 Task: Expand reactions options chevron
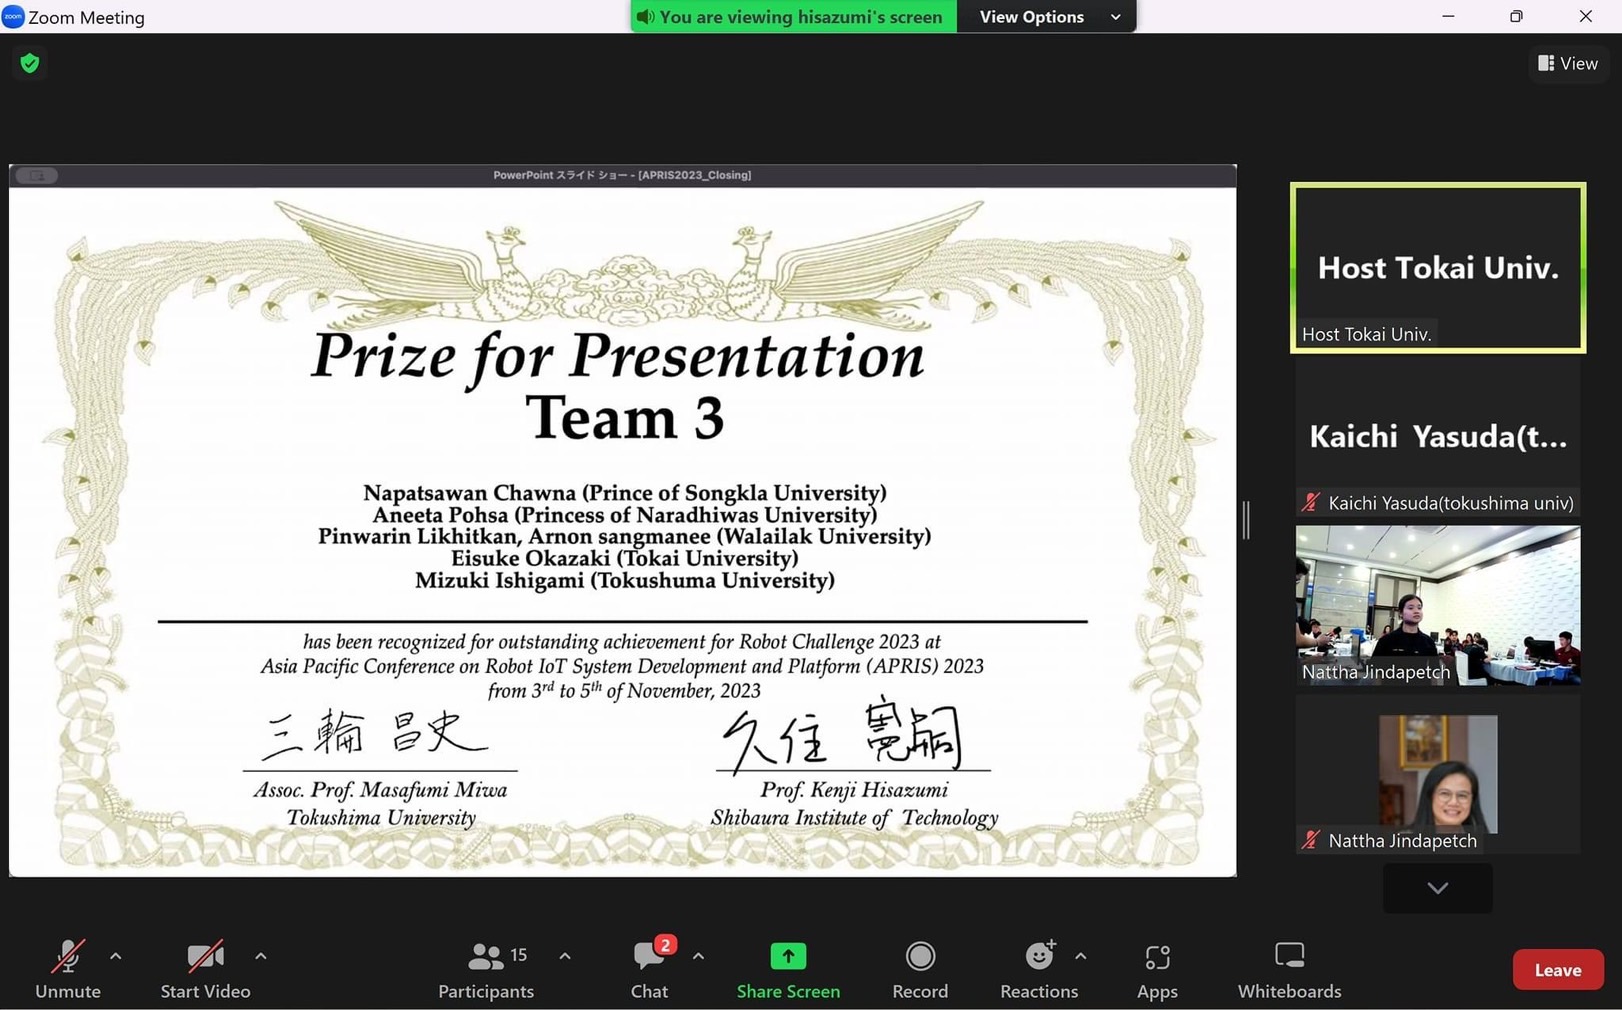pyautogui.click(x=1081, y=956)
